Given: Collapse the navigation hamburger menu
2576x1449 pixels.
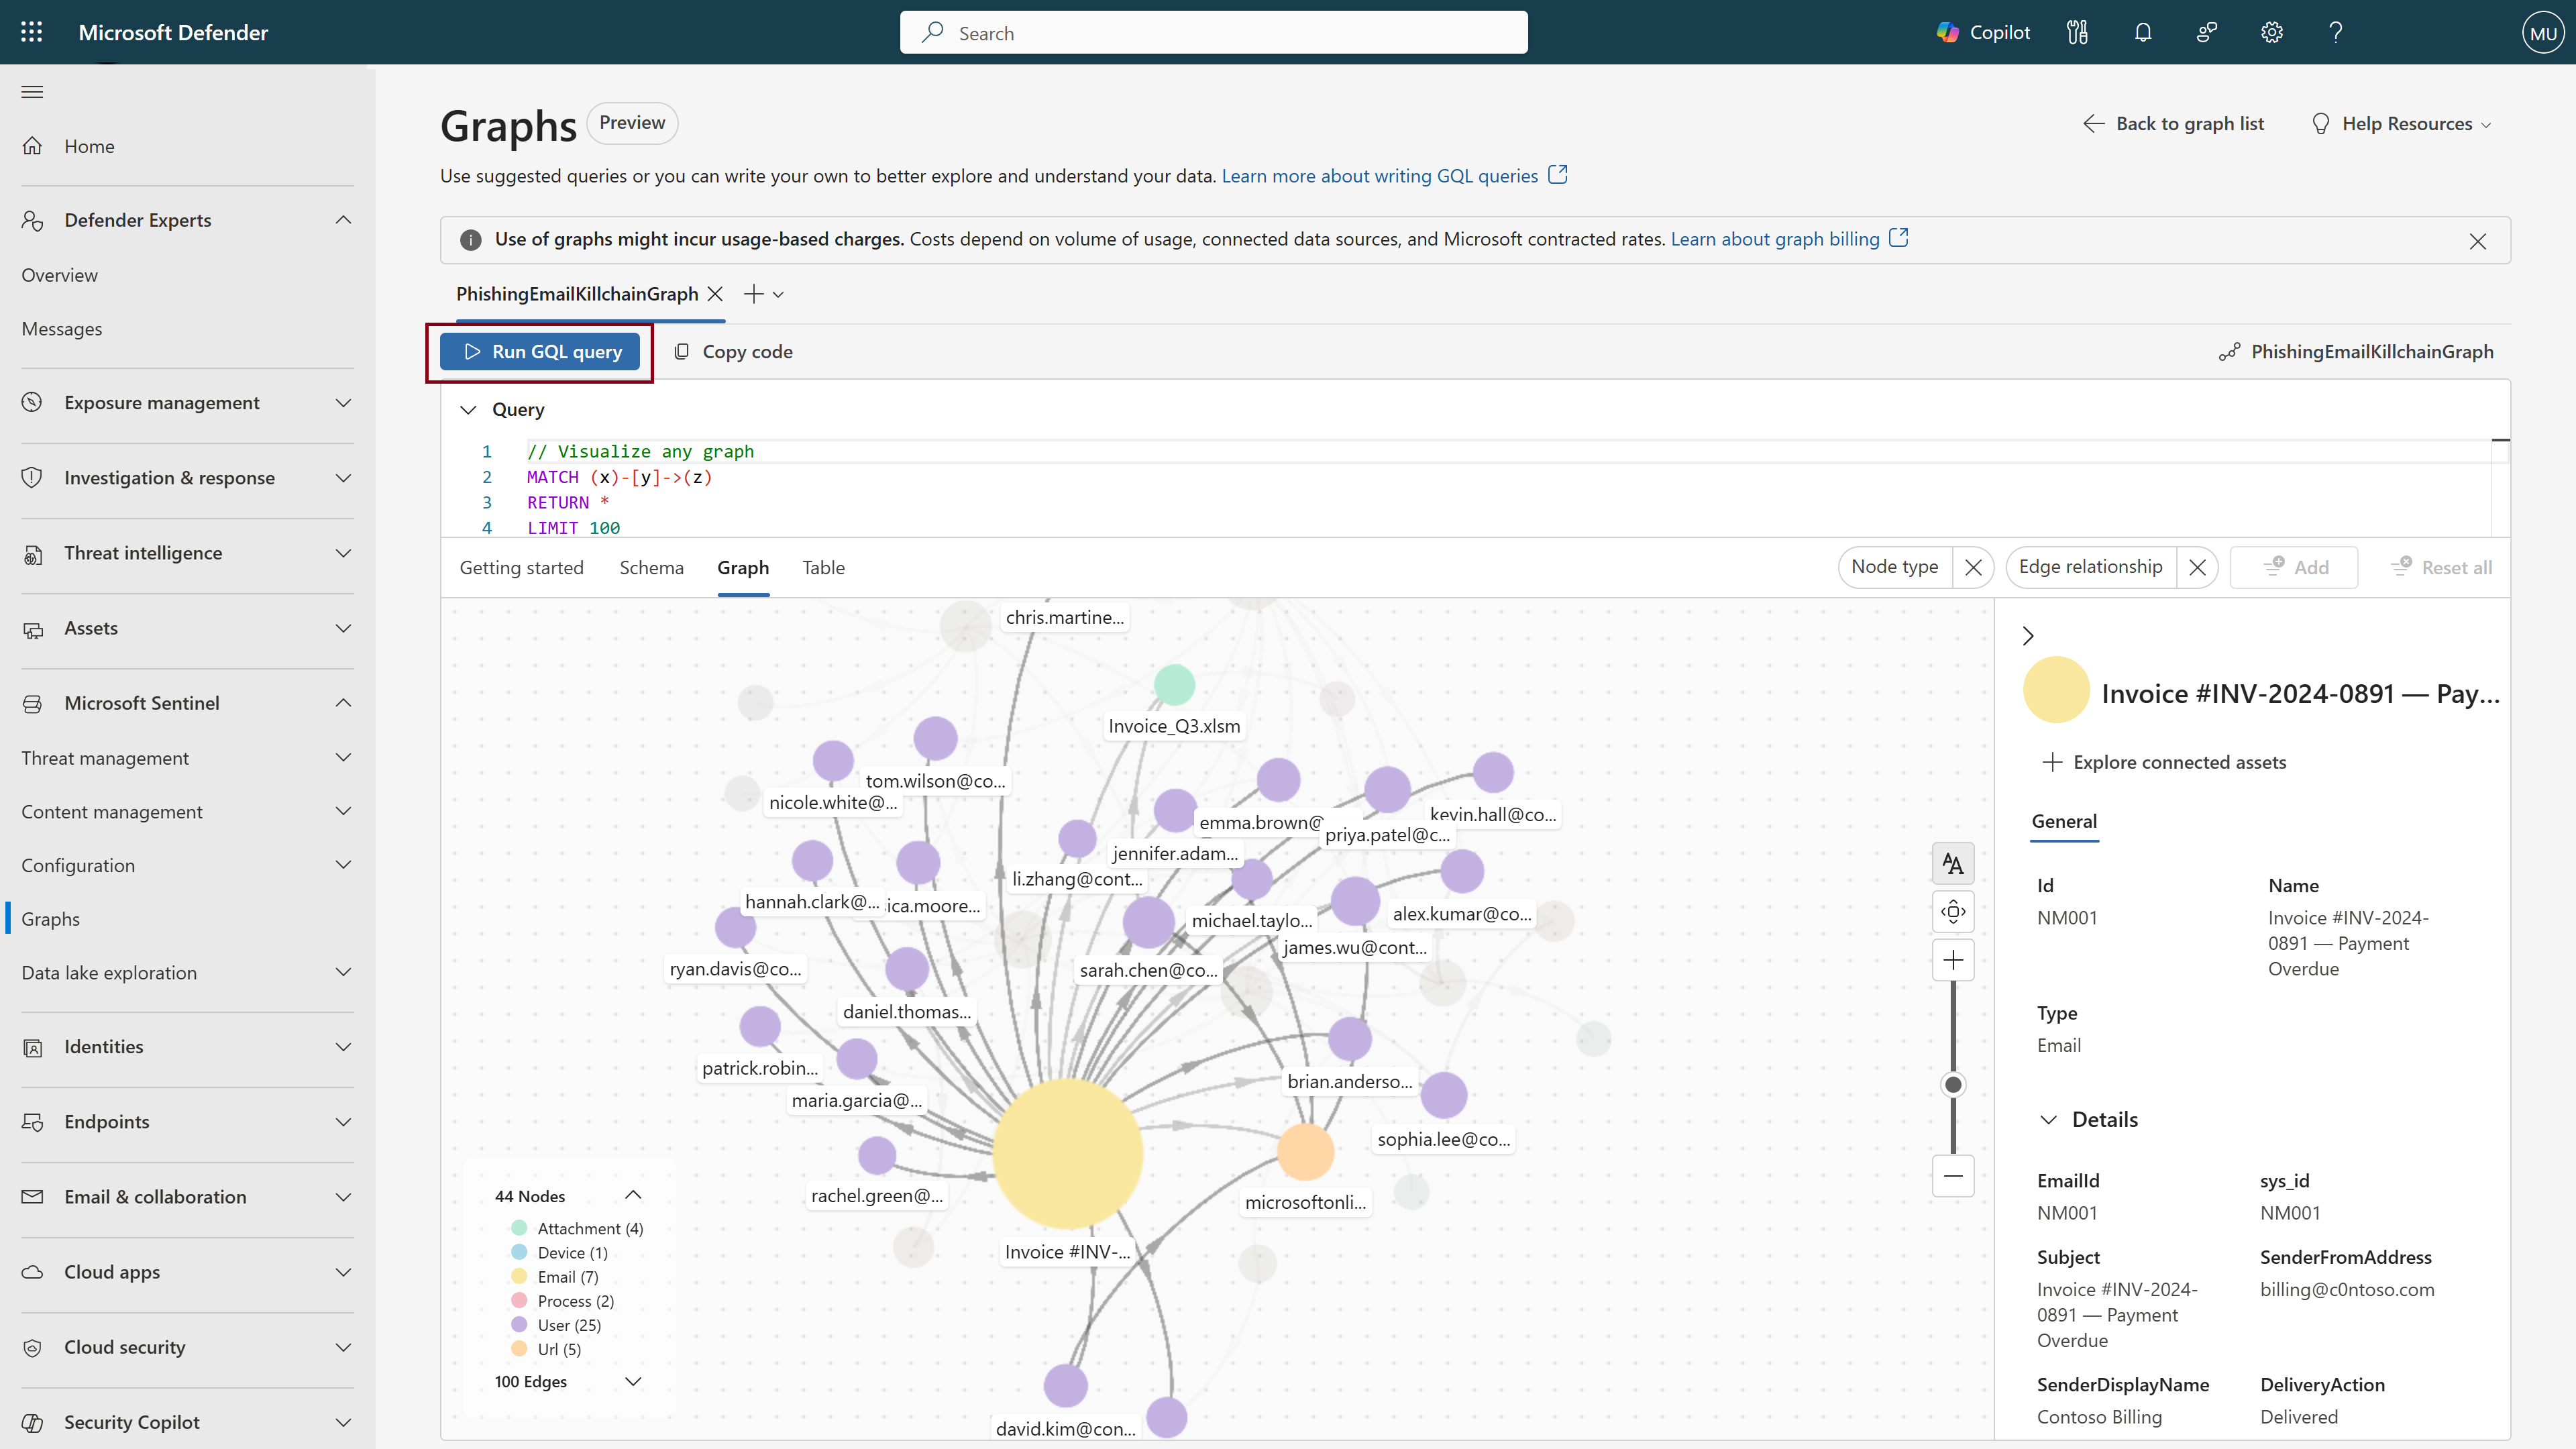Looking at the screenshot, I should 32,92.
